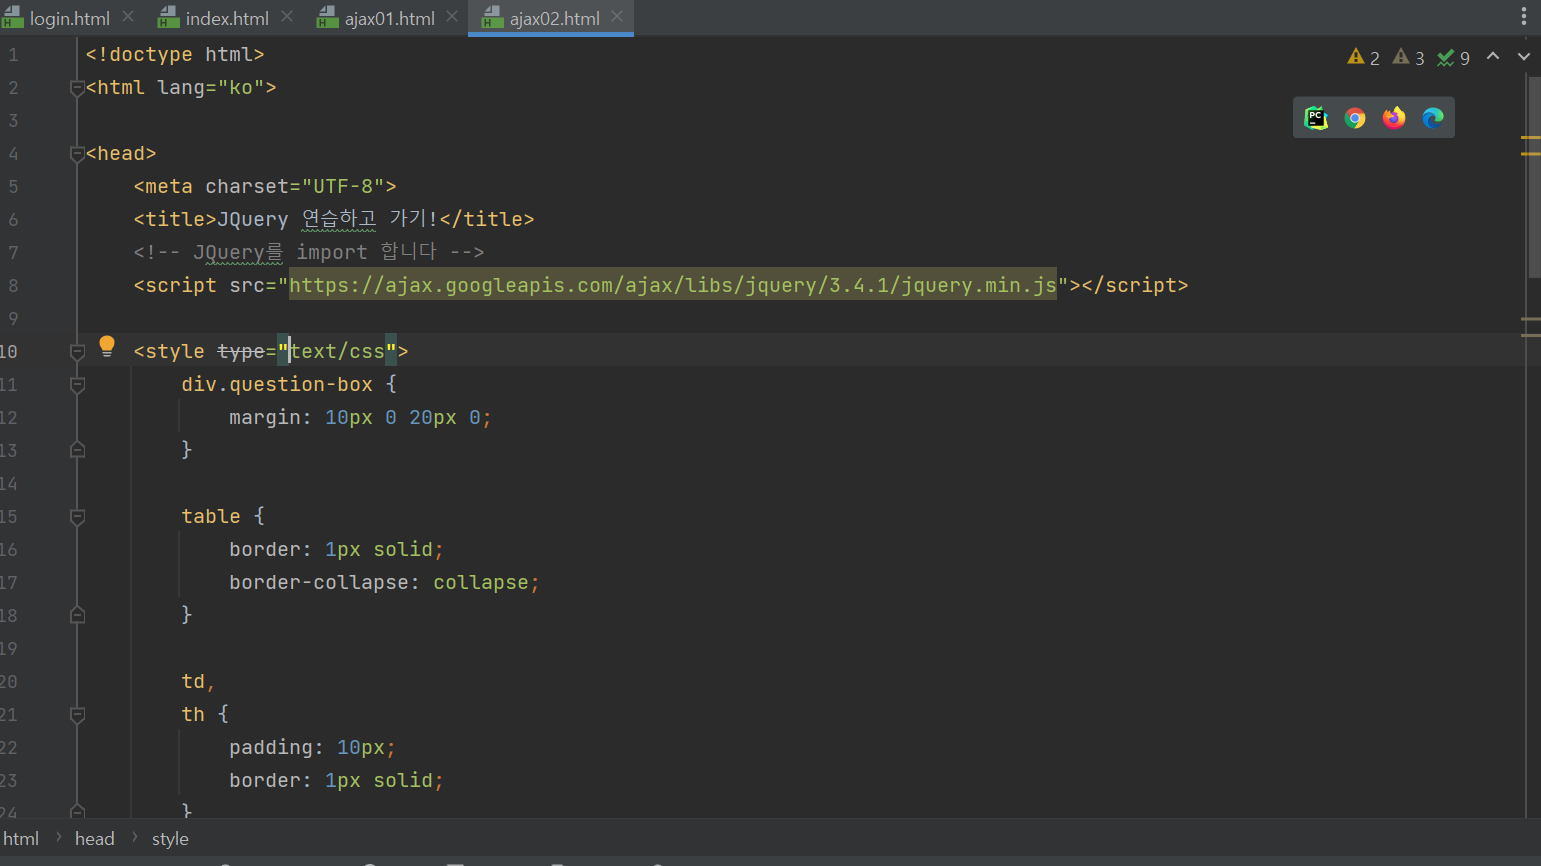Open page in Chrome browser

coord(1355,118)
